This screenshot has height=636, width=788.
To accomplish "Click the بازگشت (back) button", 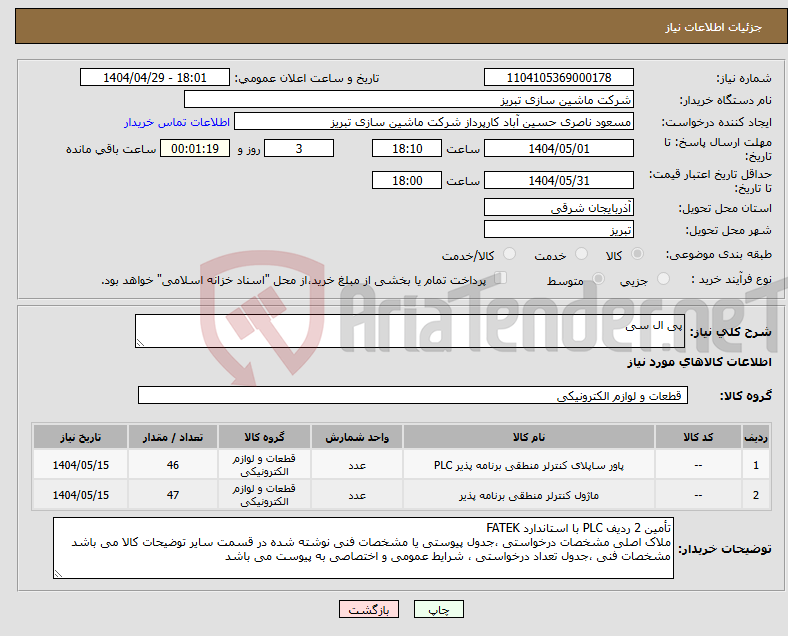I will tap(369, 609).
